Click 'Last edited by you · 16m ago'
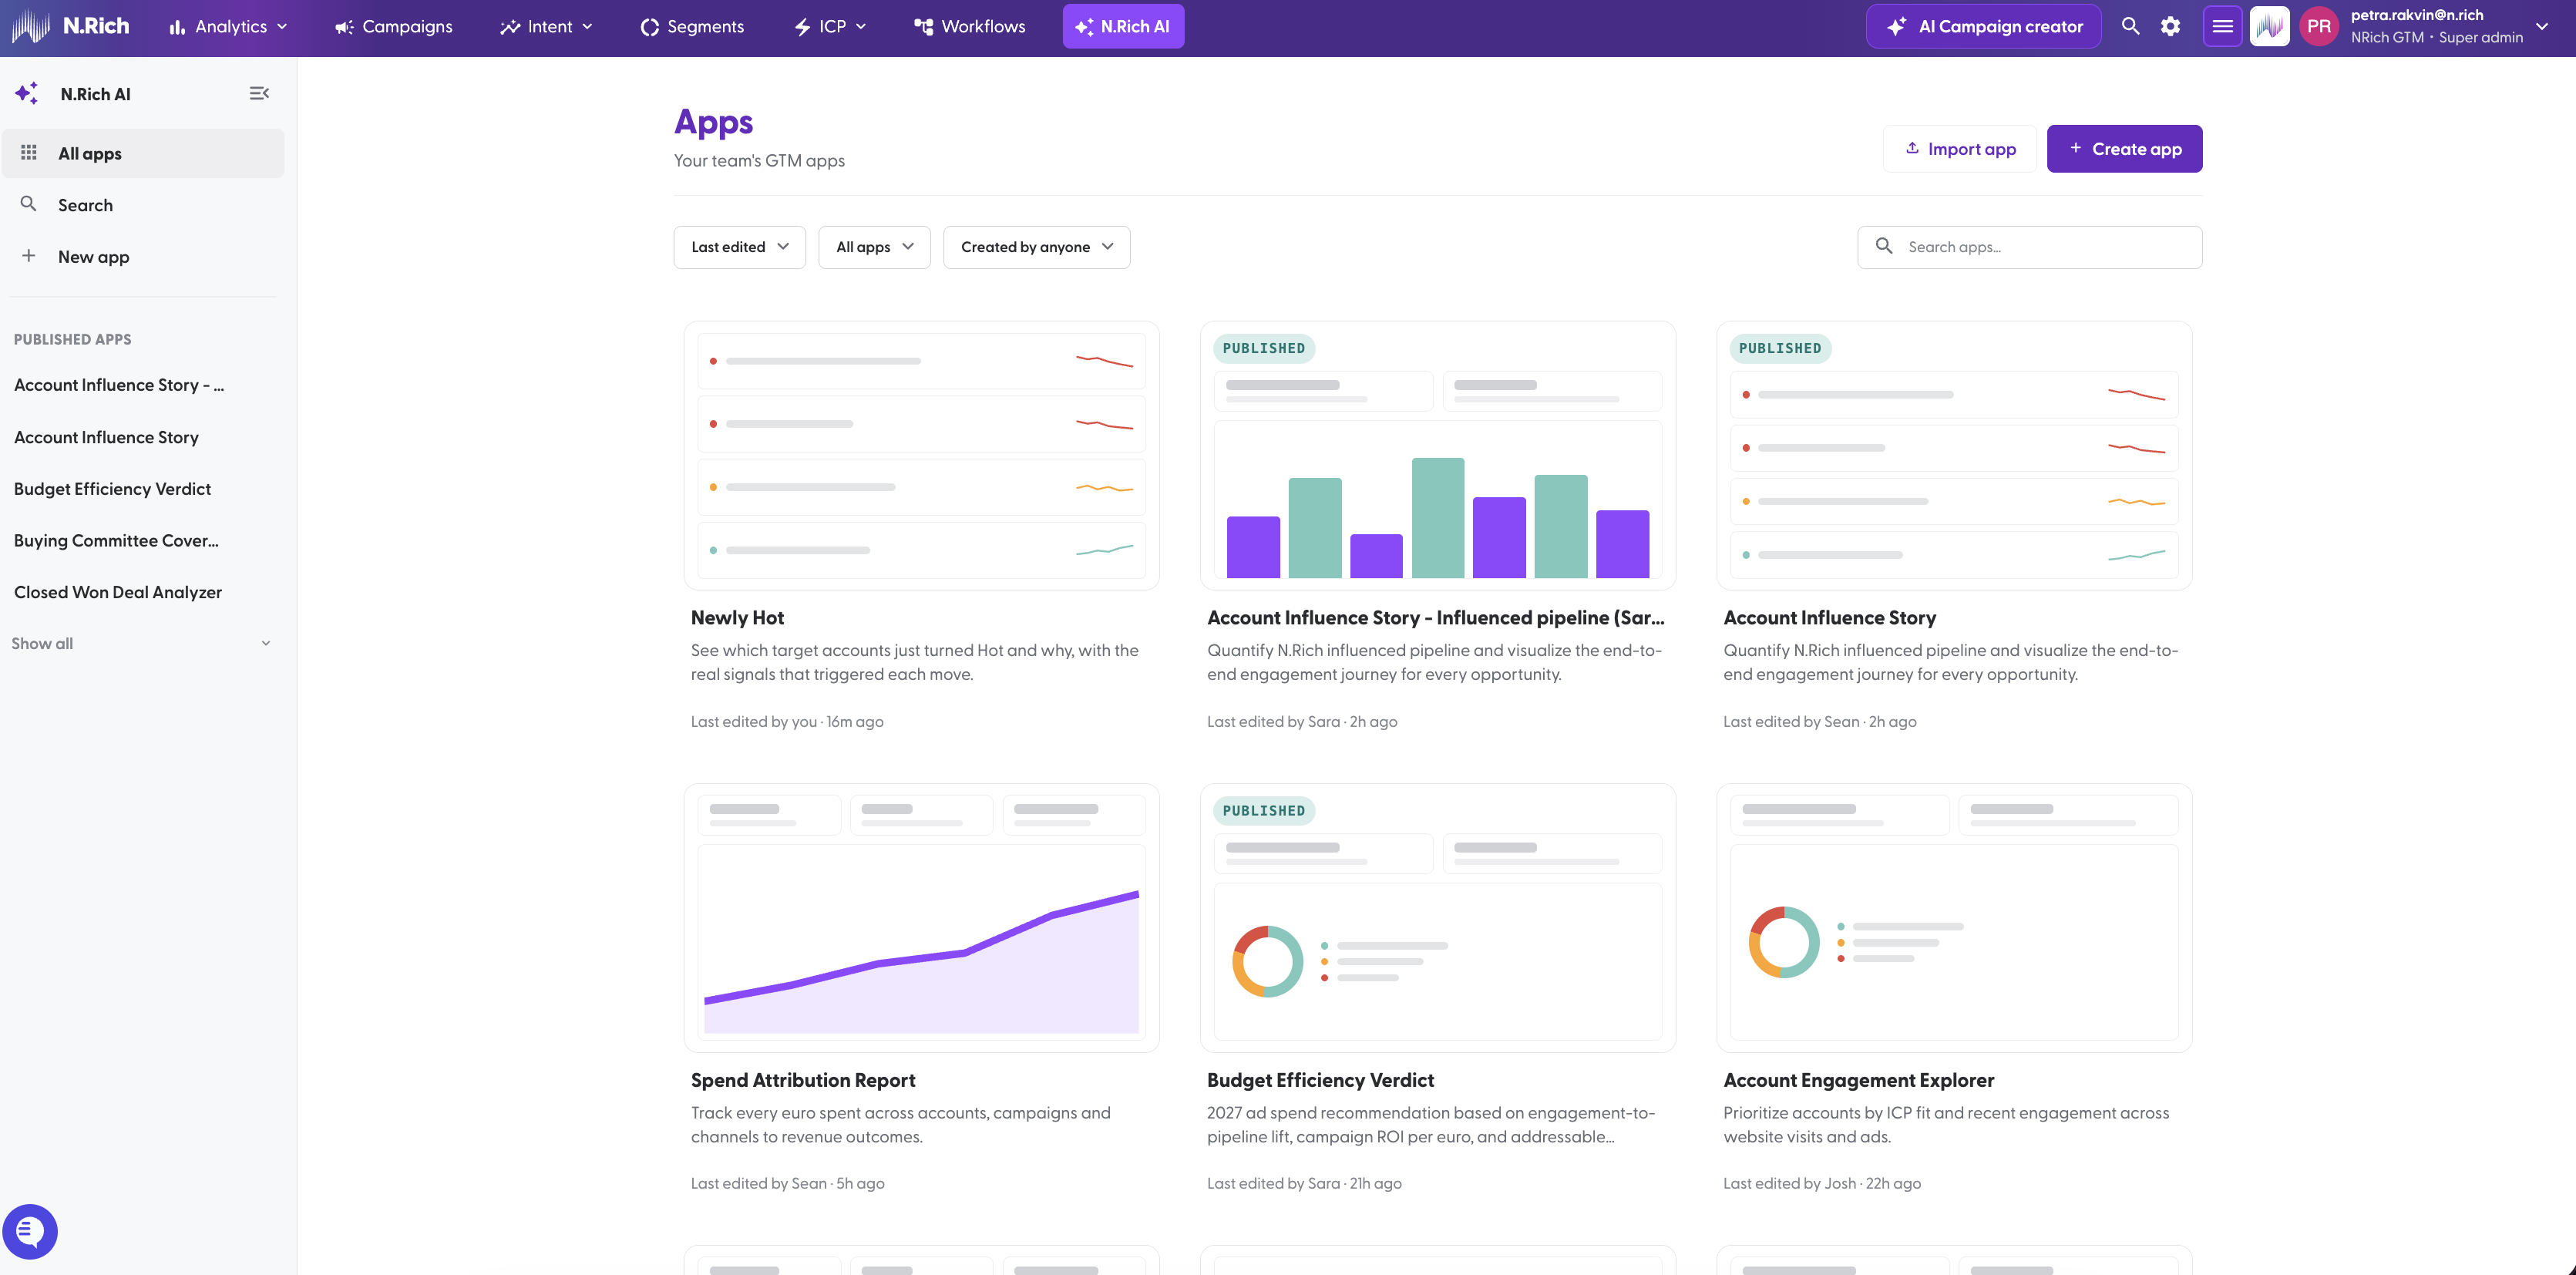 (x=787, y=721)
